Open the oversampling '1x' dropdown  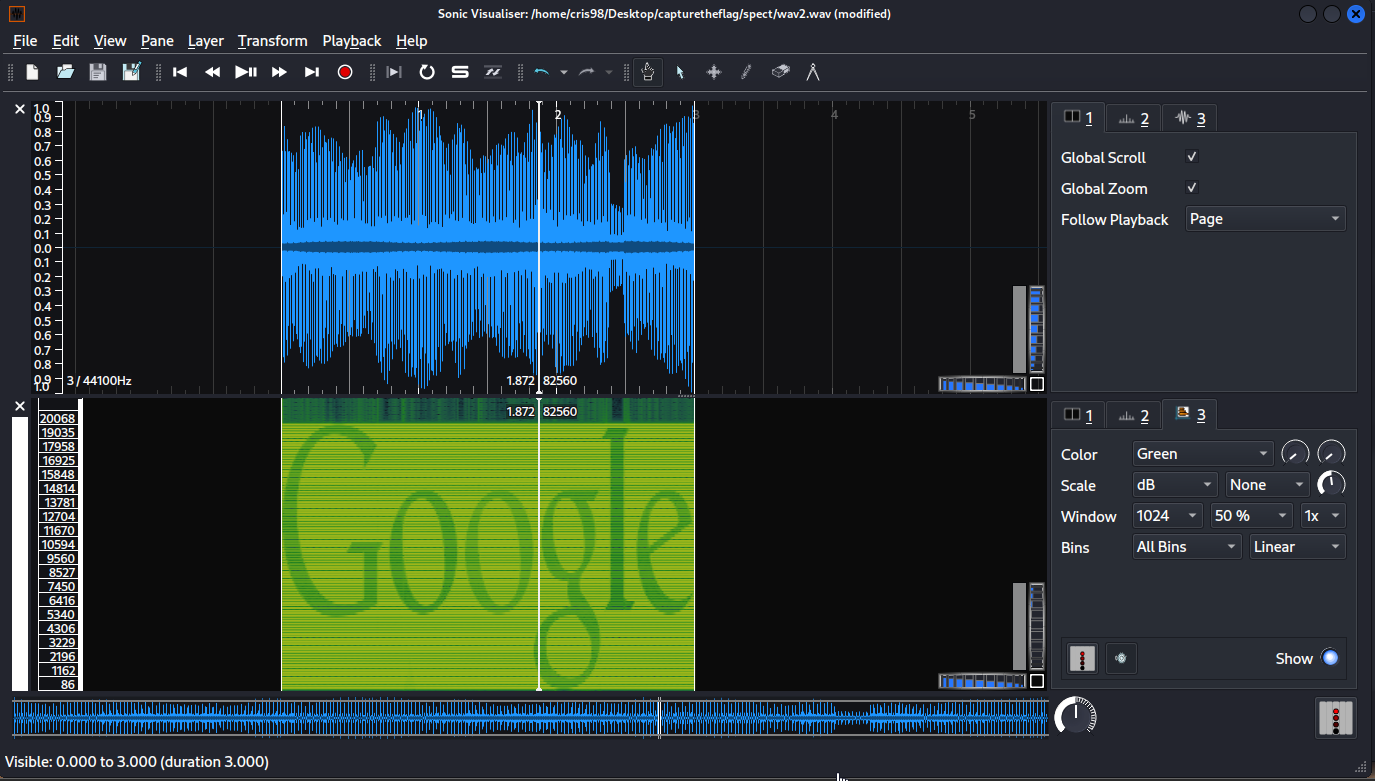(1323, 516)
